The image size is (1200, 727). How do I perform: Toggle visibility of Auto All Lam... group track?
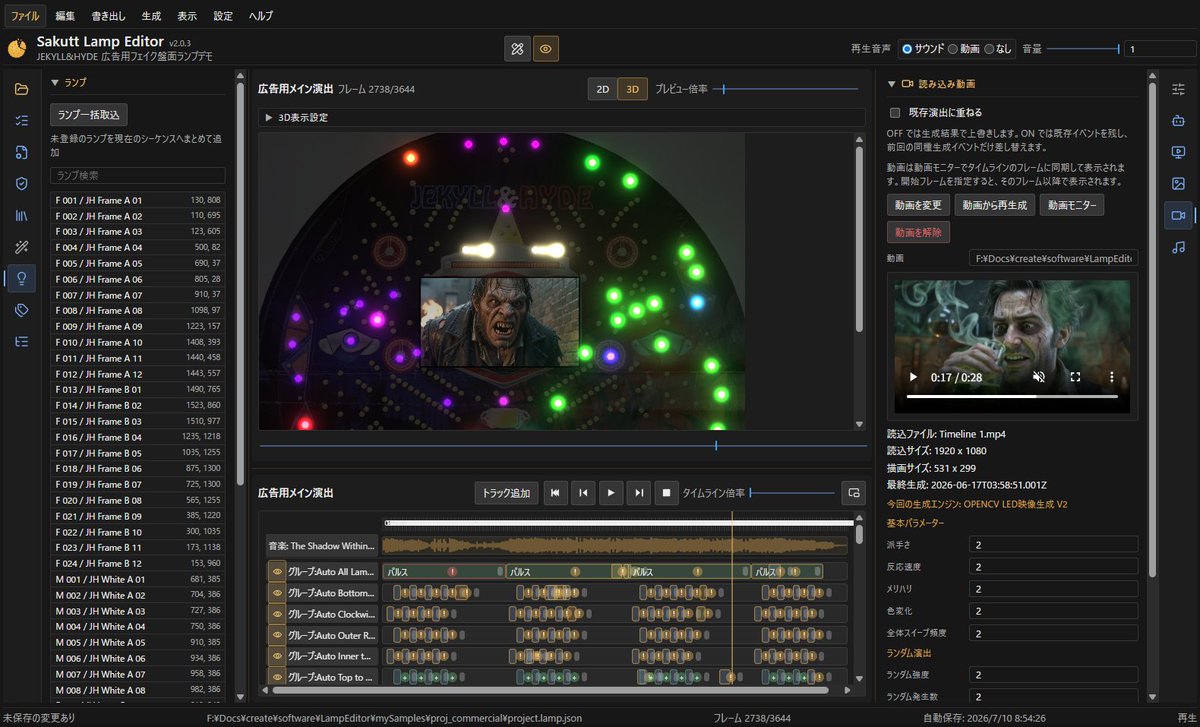(x=277, y=572)
